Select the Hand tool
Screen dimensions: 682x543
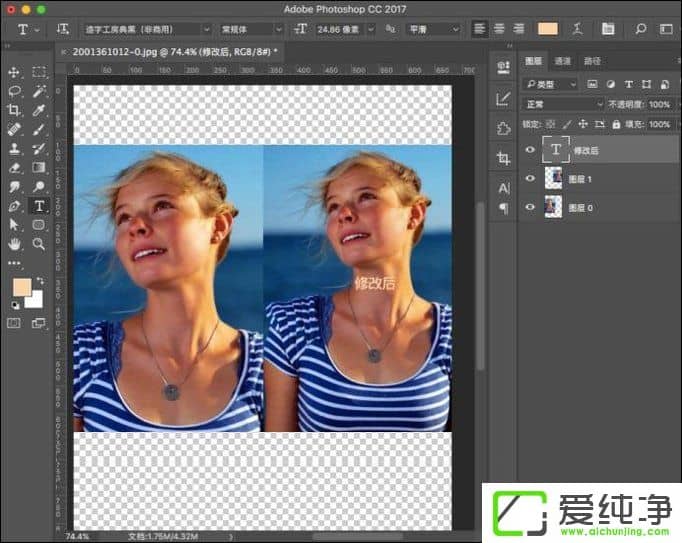pyautogui.click(x=14, y=243)
